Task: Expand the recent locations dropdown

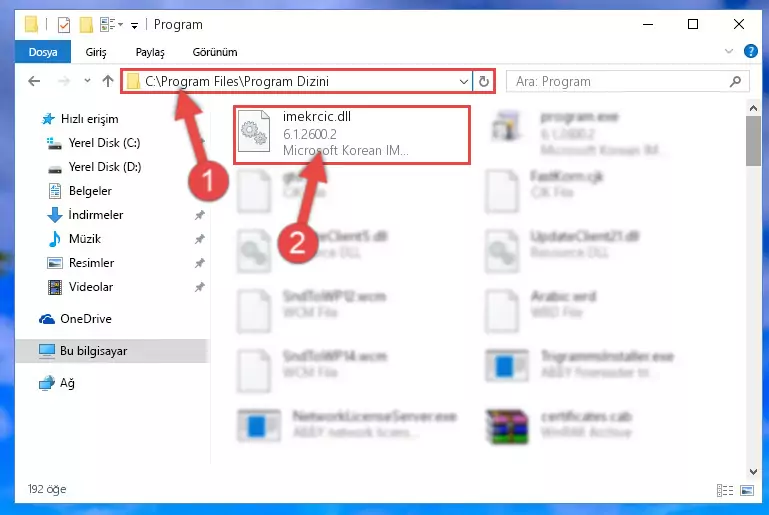Action: [x=87, y=81]
